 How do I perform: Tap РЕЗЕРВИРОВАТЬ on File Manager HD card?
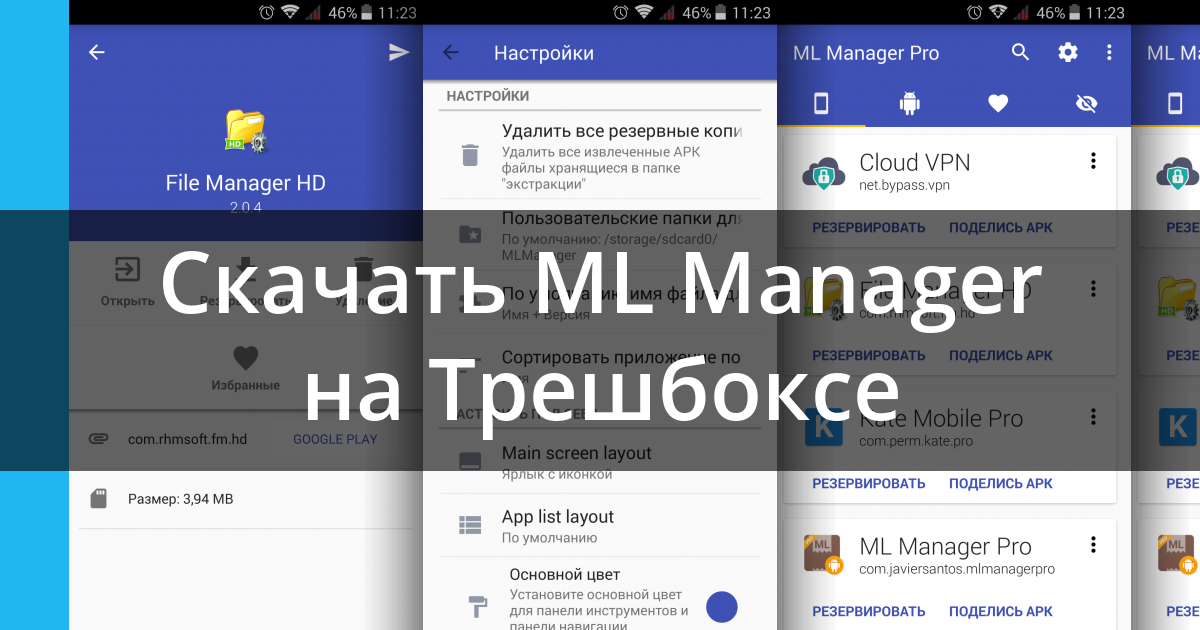pos(869,355)
